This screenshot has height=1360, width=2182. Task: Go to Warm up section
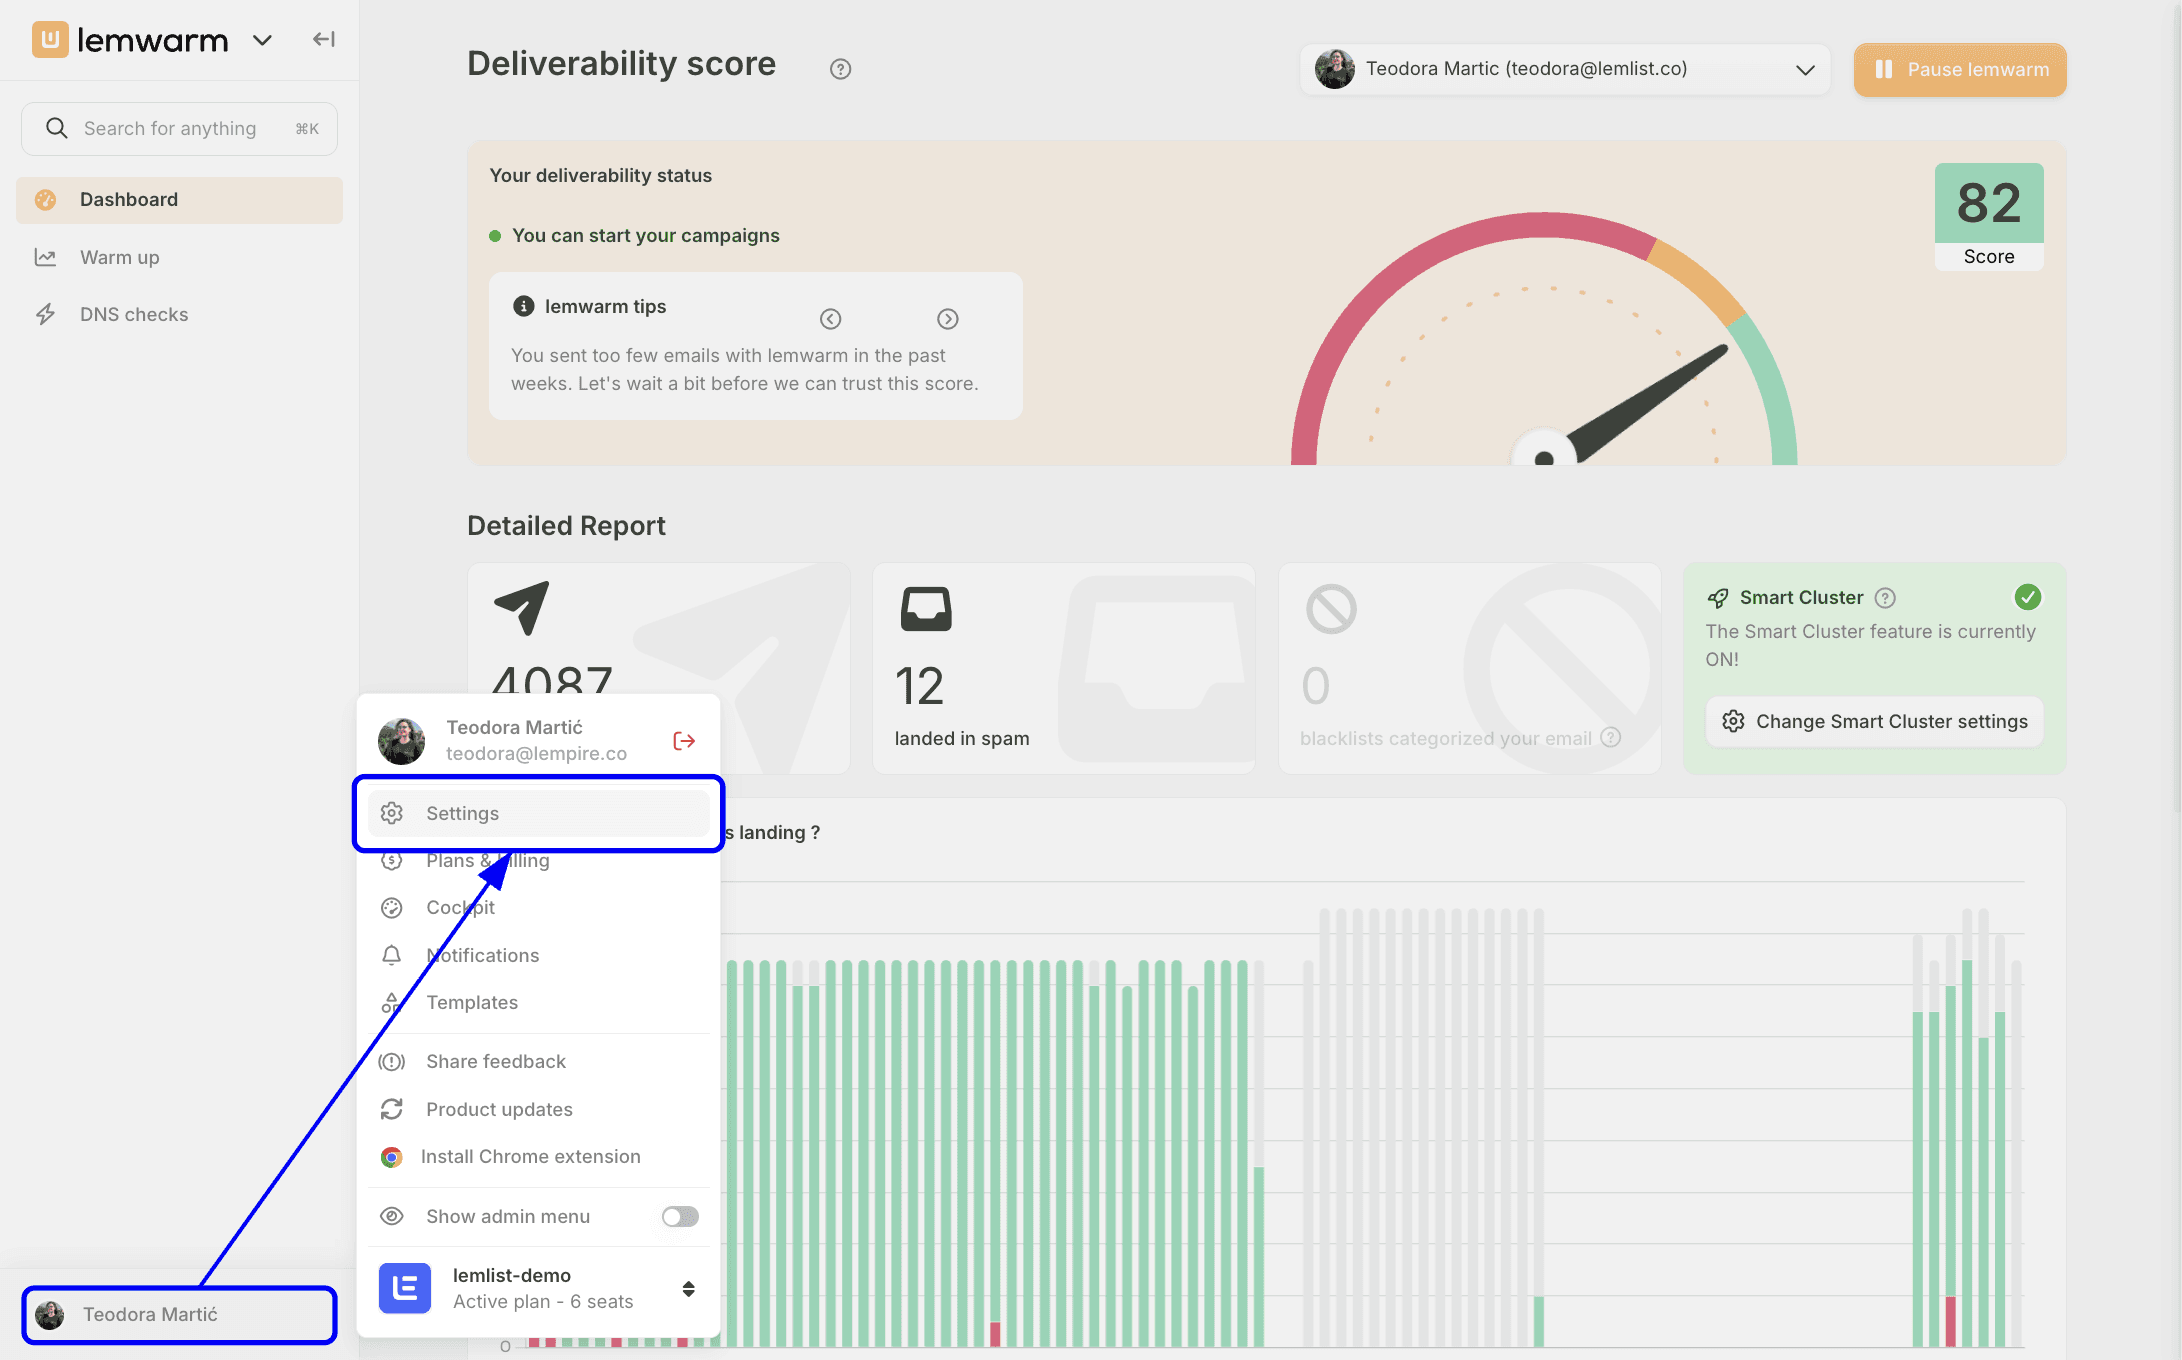pyautogui.click(x=179, y=257)
